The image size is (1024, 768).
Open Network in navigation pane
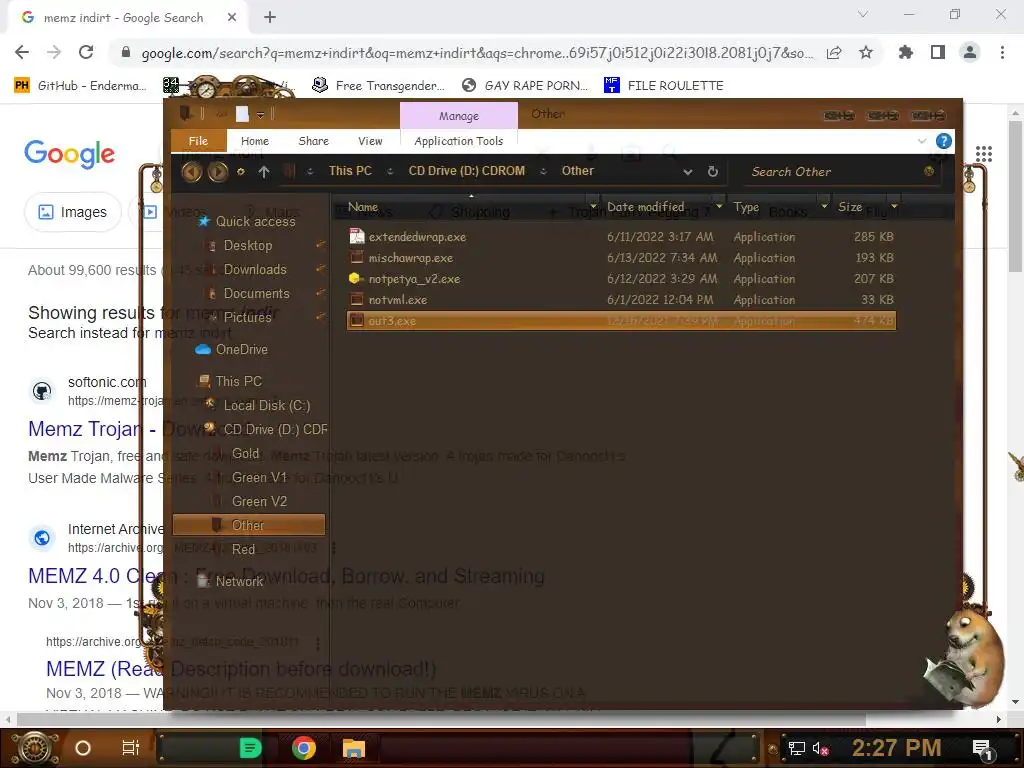point(239,581)
